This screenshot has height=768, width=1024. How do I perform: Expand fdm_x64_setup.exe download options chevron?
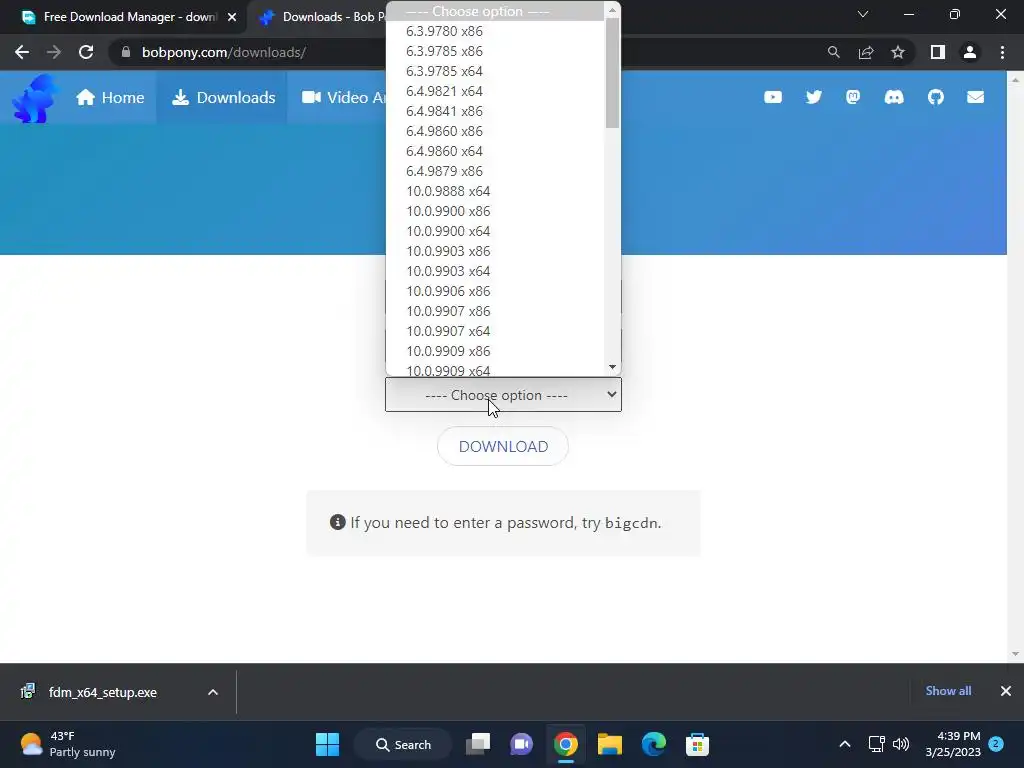pos(213,692)
